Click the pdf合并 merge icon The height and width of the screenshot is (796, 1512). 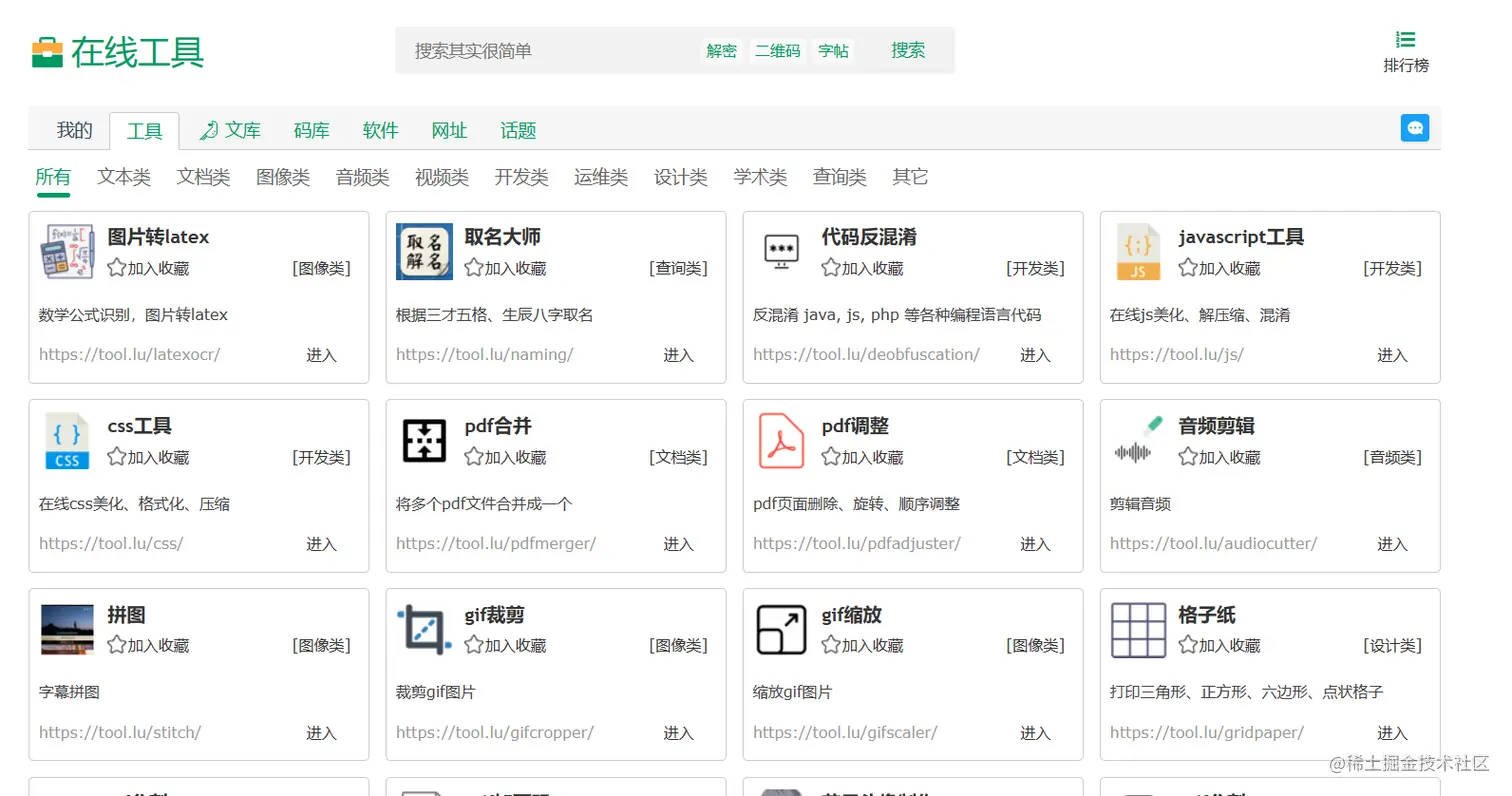coord(424,441)
